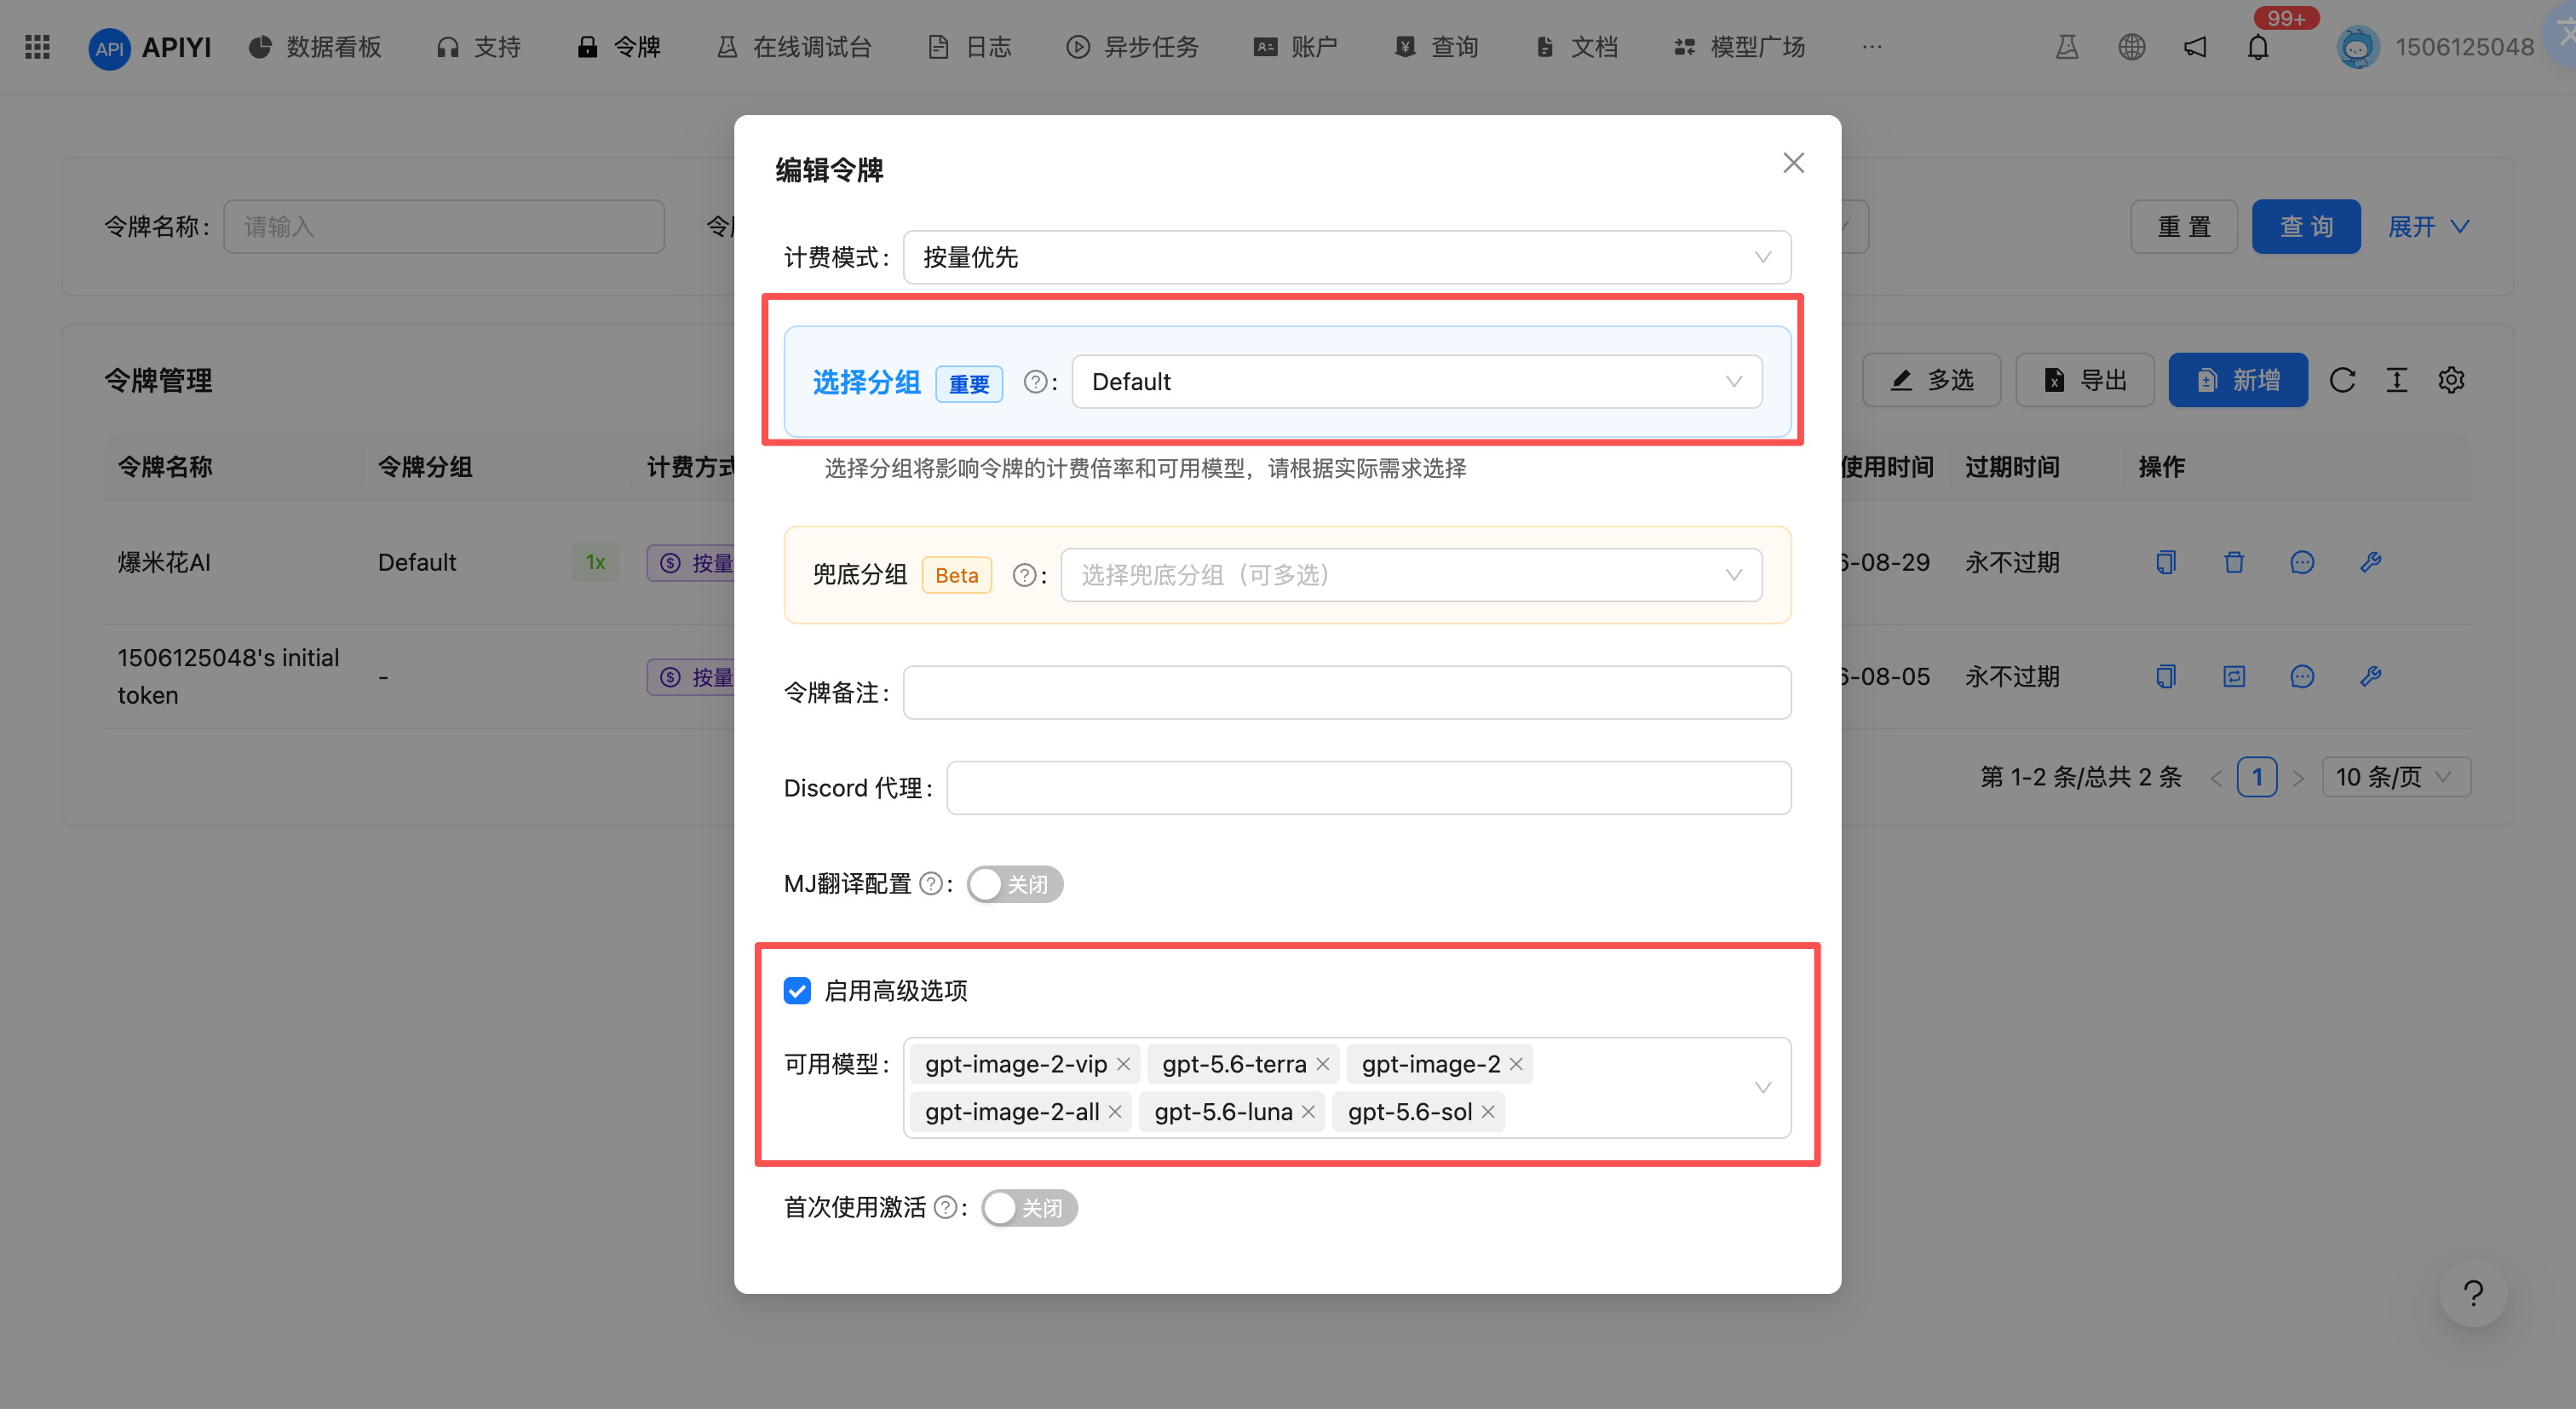Viewport: 2576px width, 1409px height.
Task: Uncheck 启用高级选项 checkbox
Action: coord(797,991)
